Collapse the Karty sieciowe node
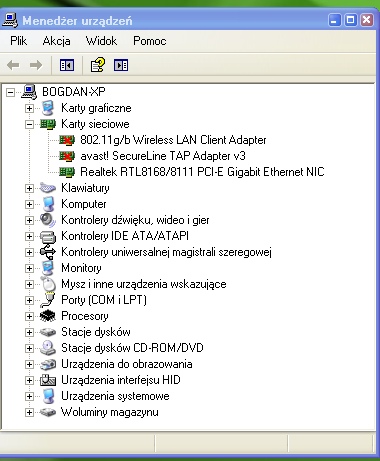The height and width of the screenshot is (461, 380). click(x=29, y=124)
